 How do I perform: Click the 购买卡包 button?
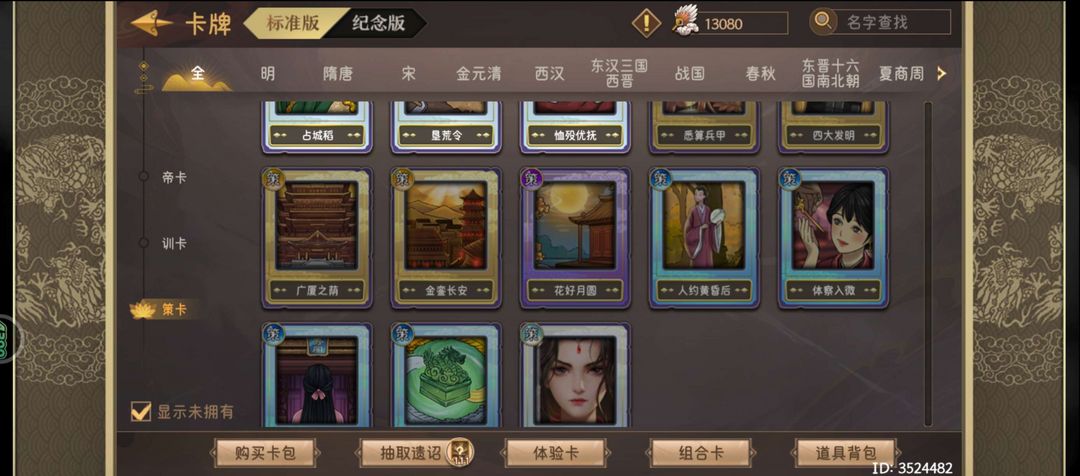click(265, 453)
